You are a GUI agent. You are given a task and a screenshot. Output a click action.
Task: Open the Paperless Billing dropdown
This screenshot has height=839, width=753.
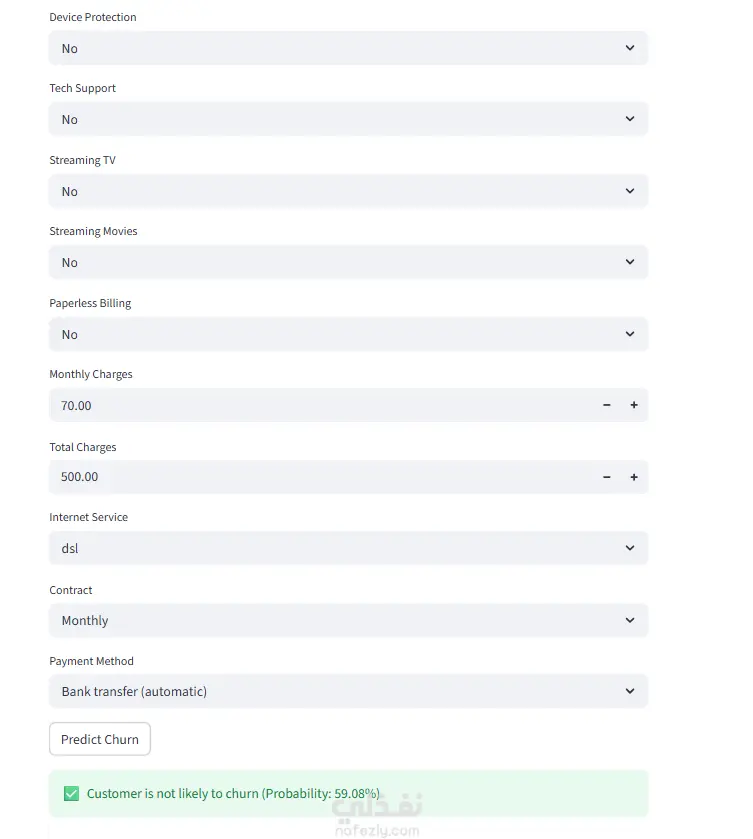[x=348, y=334]
